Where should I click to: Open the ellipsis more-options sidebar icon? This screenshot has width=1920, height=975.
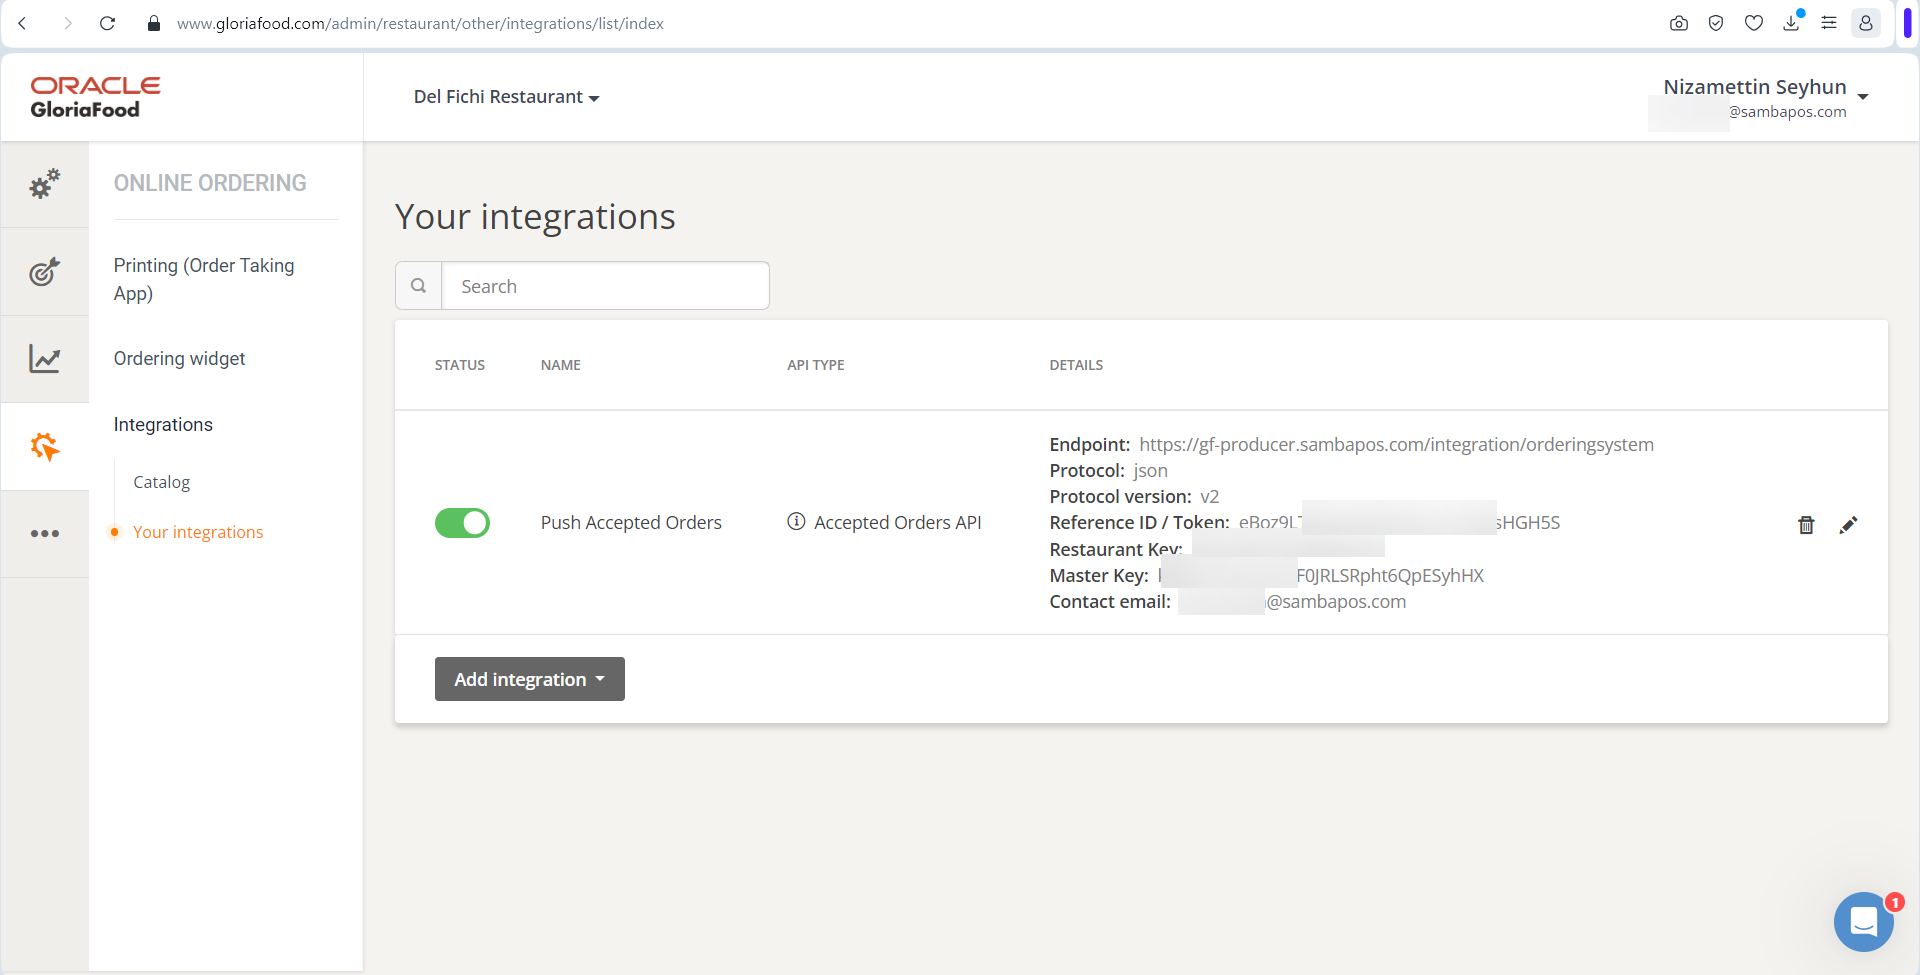[x=44, y=533]
